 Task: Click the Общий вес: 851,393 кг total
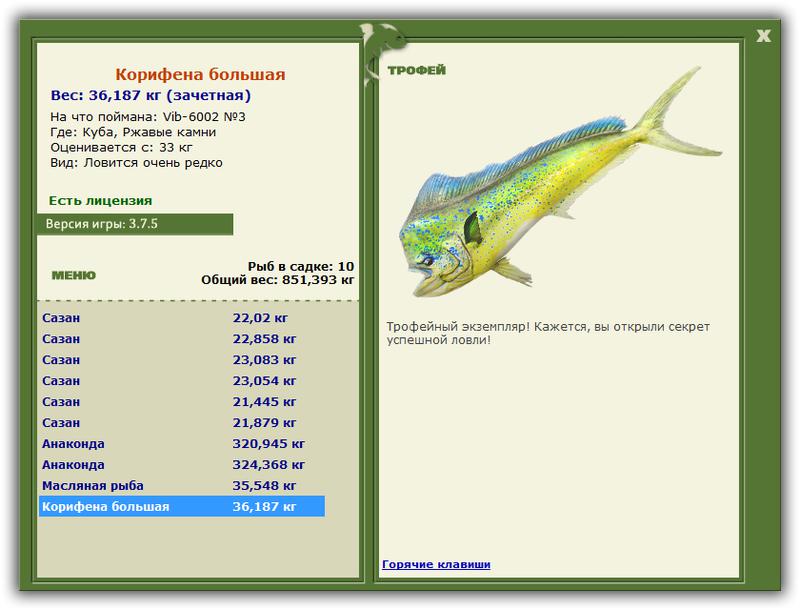coord(277,279)
